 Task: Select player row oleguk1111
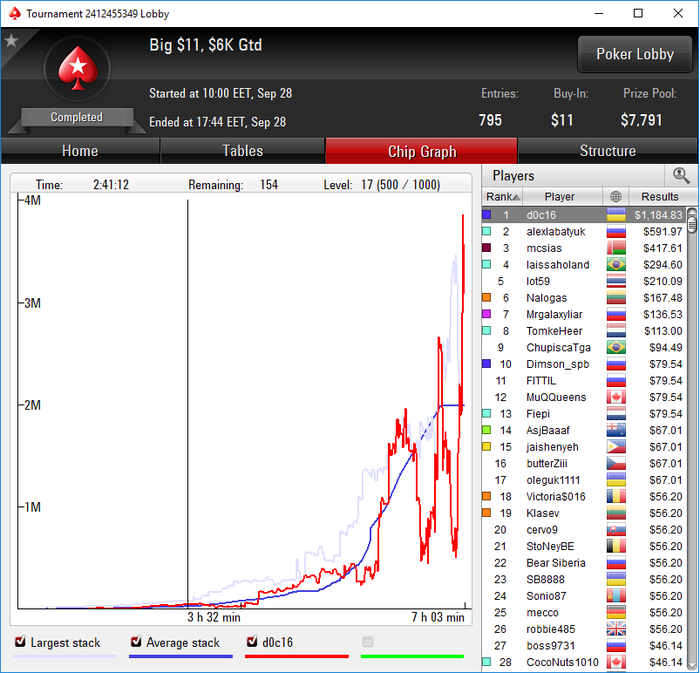584,480
